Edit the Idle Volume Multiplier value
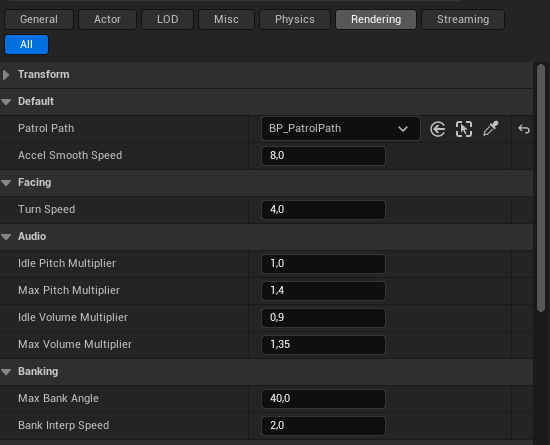550x445 pixels. (323, 318)
